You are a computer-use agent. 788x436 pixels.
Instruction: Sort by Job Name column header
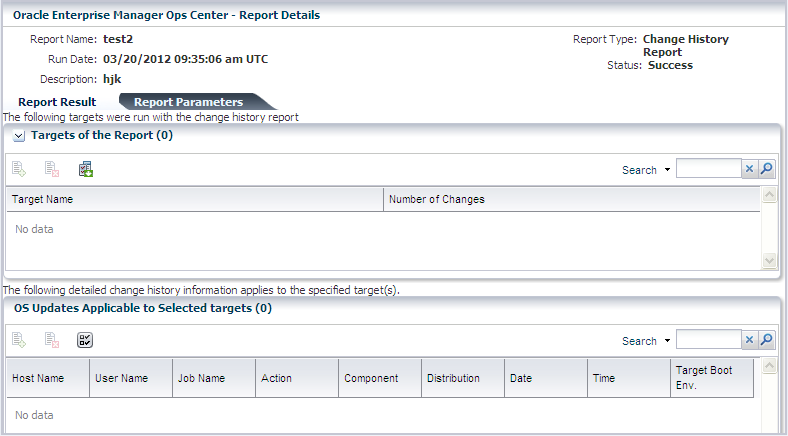click(214, 378)
